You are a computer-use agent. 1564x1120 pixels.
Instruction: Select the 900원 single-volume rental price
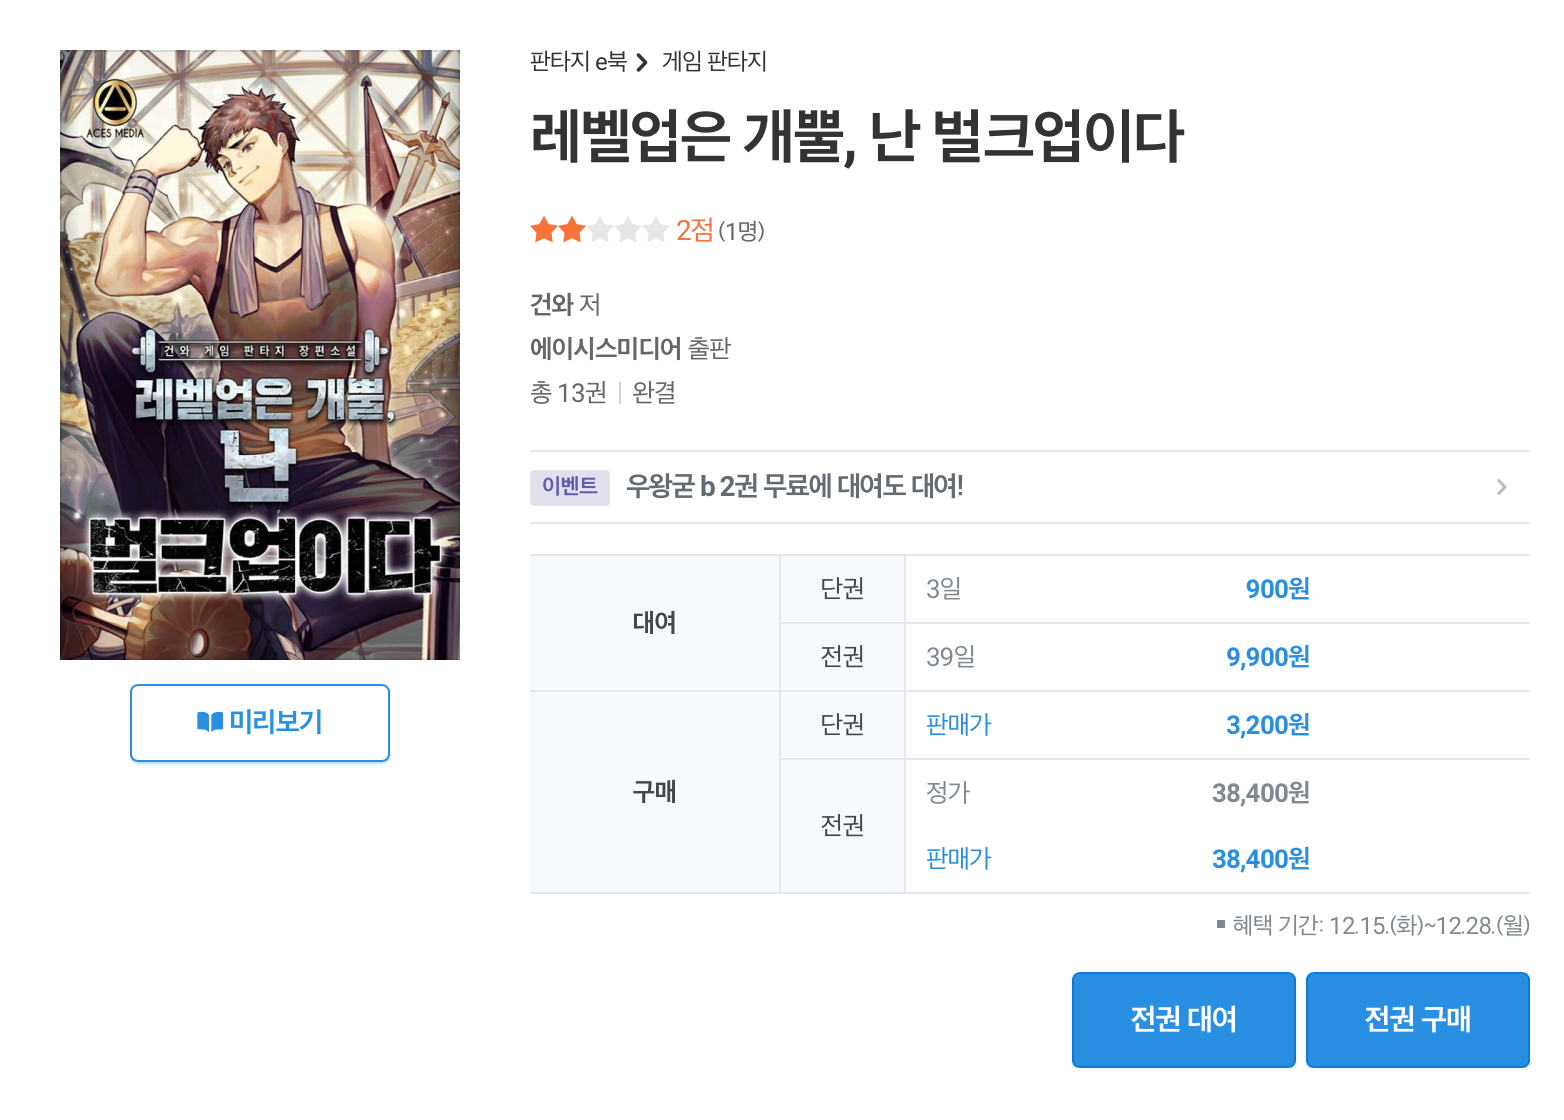[x=1277, y=589]
